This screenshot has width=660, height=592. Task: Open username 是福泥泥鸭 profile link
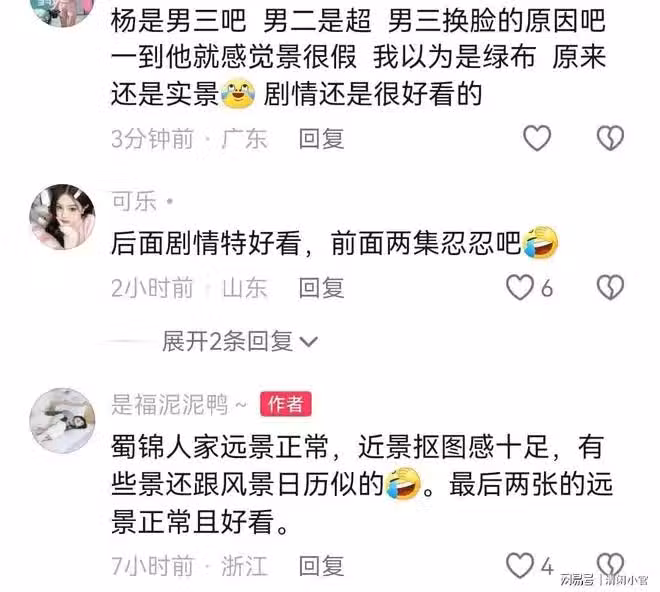[x=170, y=405]
